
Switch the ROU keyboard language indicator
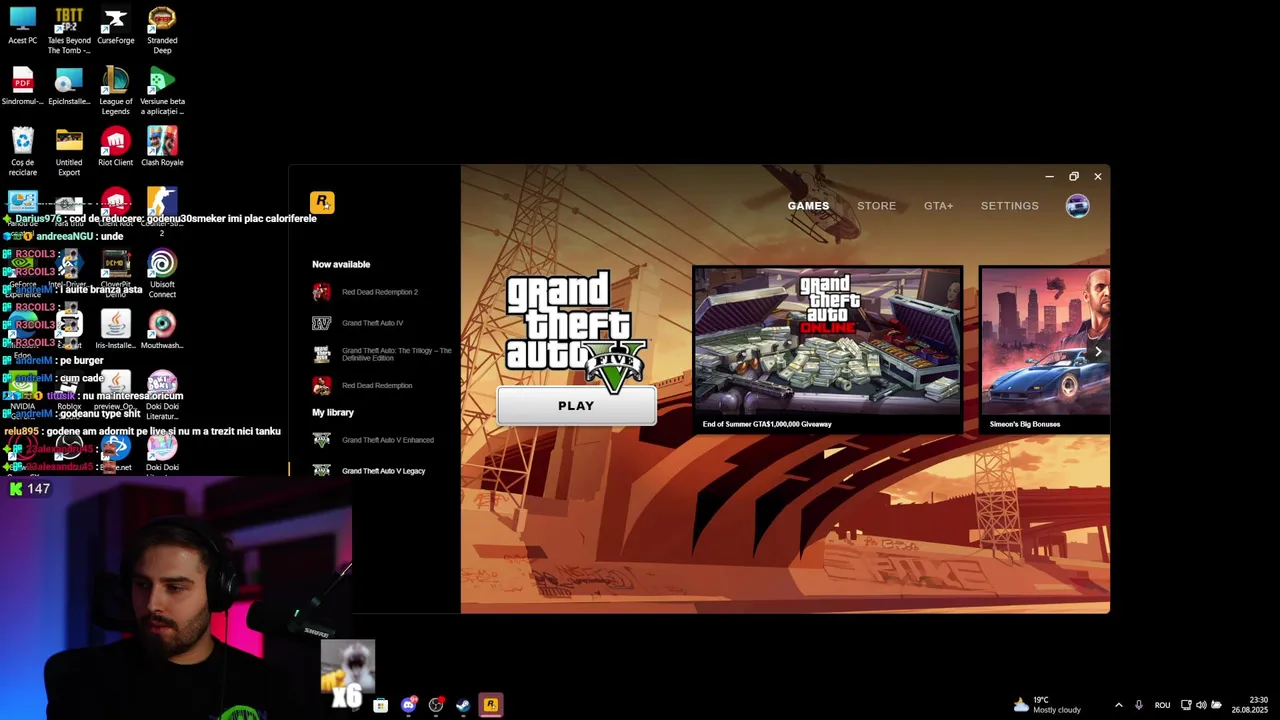1162,706
